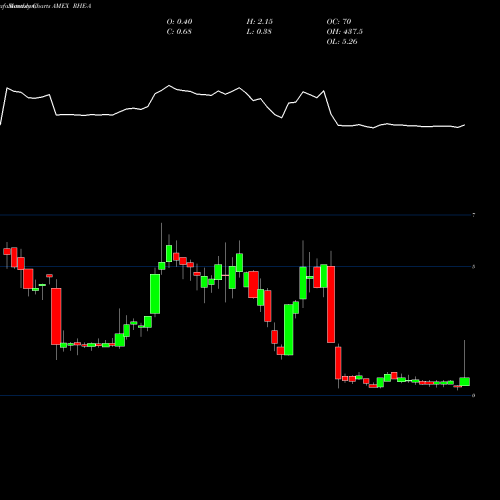The width and height of the screenshot is (500, 500).
Task: Click the 'O: 0.40' open value
Action: [179, 22]
